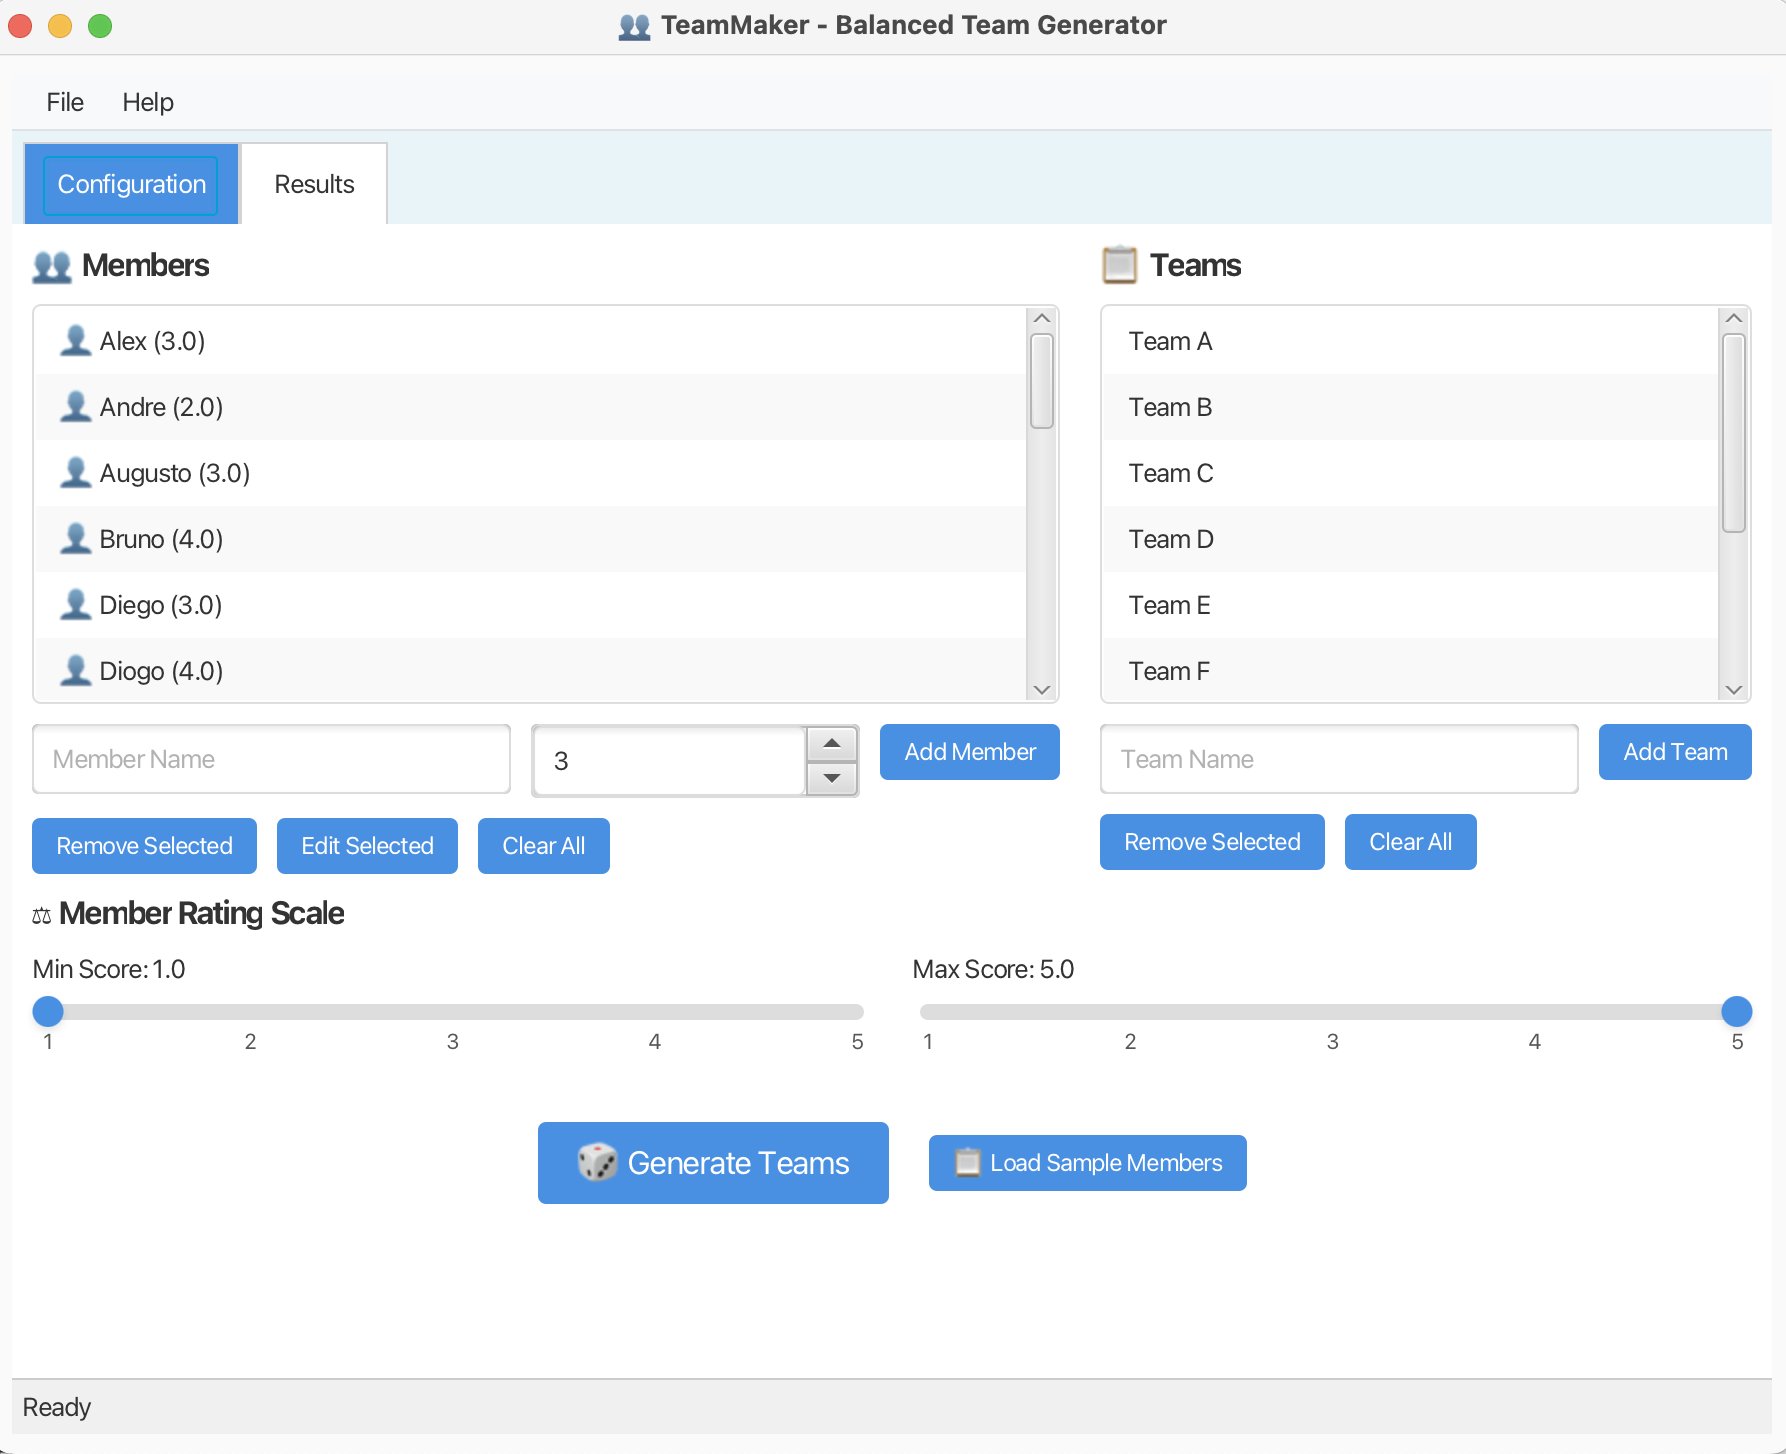Click the Max Score slider handle
This screenshot has width=1786, height=1454.
tap(1737, 1012)
